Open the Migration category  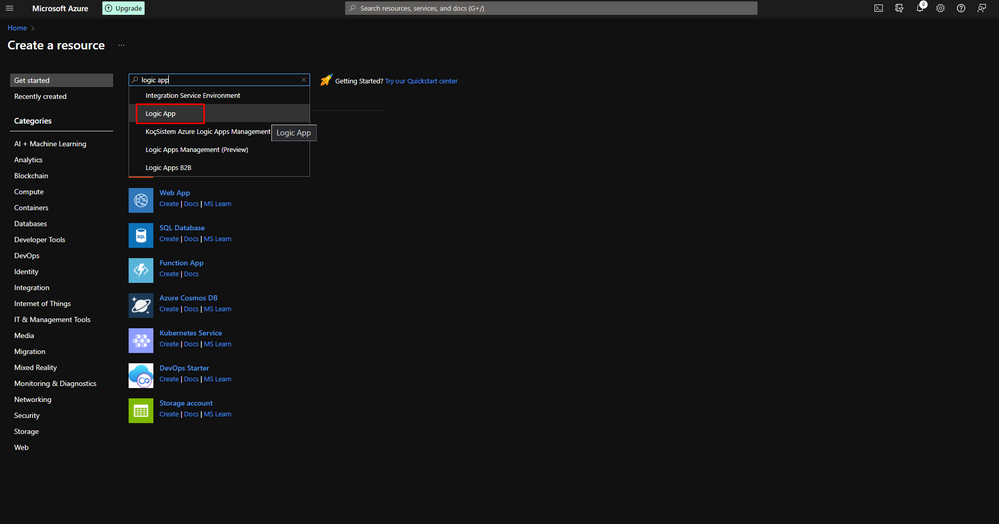coord(29,351)
